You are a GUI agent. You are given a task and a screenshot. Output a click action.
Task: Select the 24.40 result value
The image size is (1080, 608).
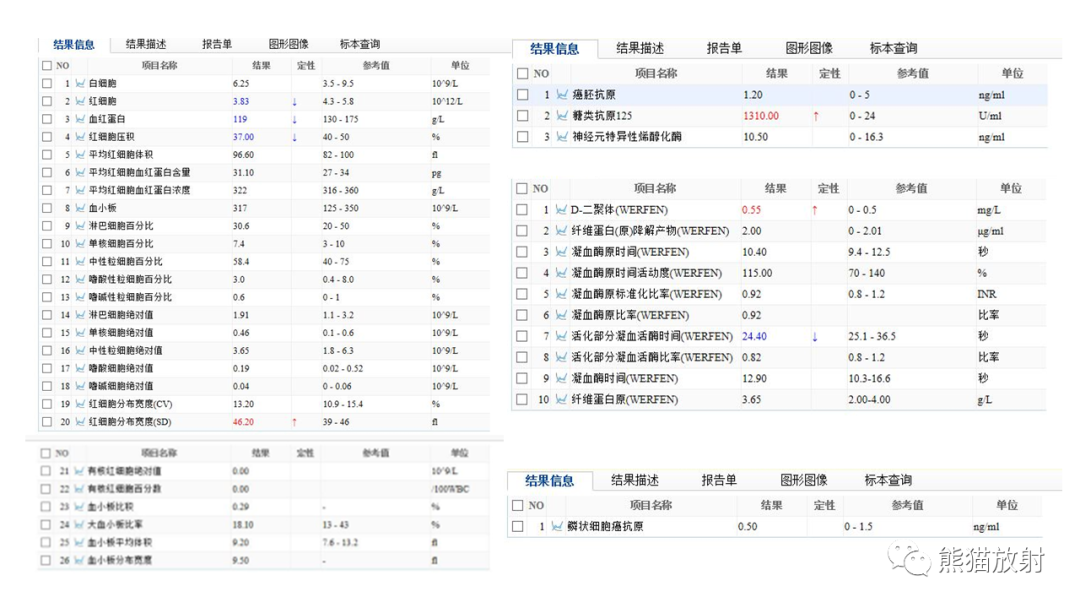754,336
